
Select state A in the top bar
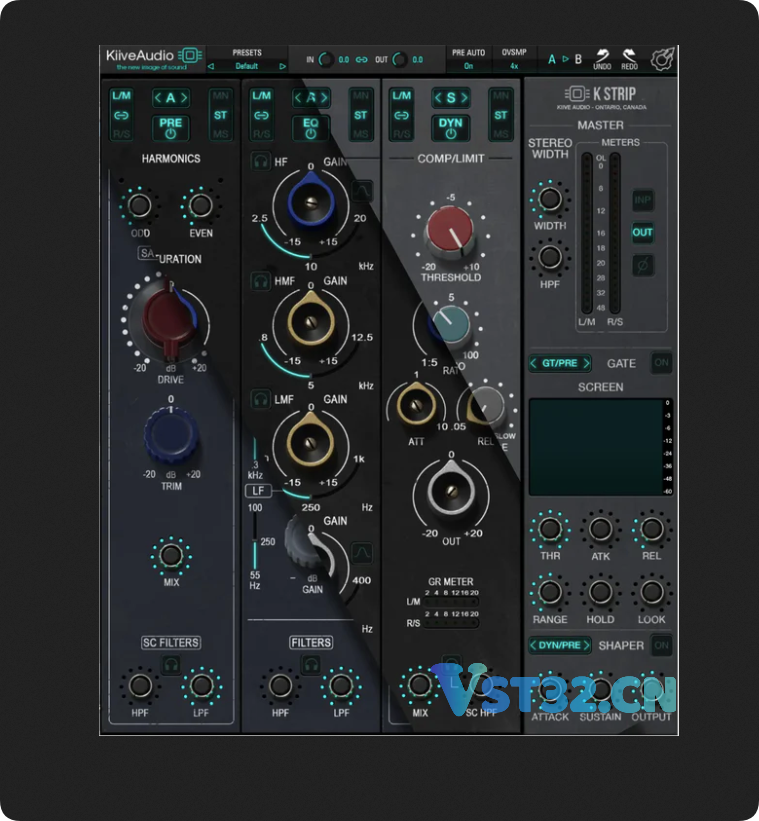point(552,59)
